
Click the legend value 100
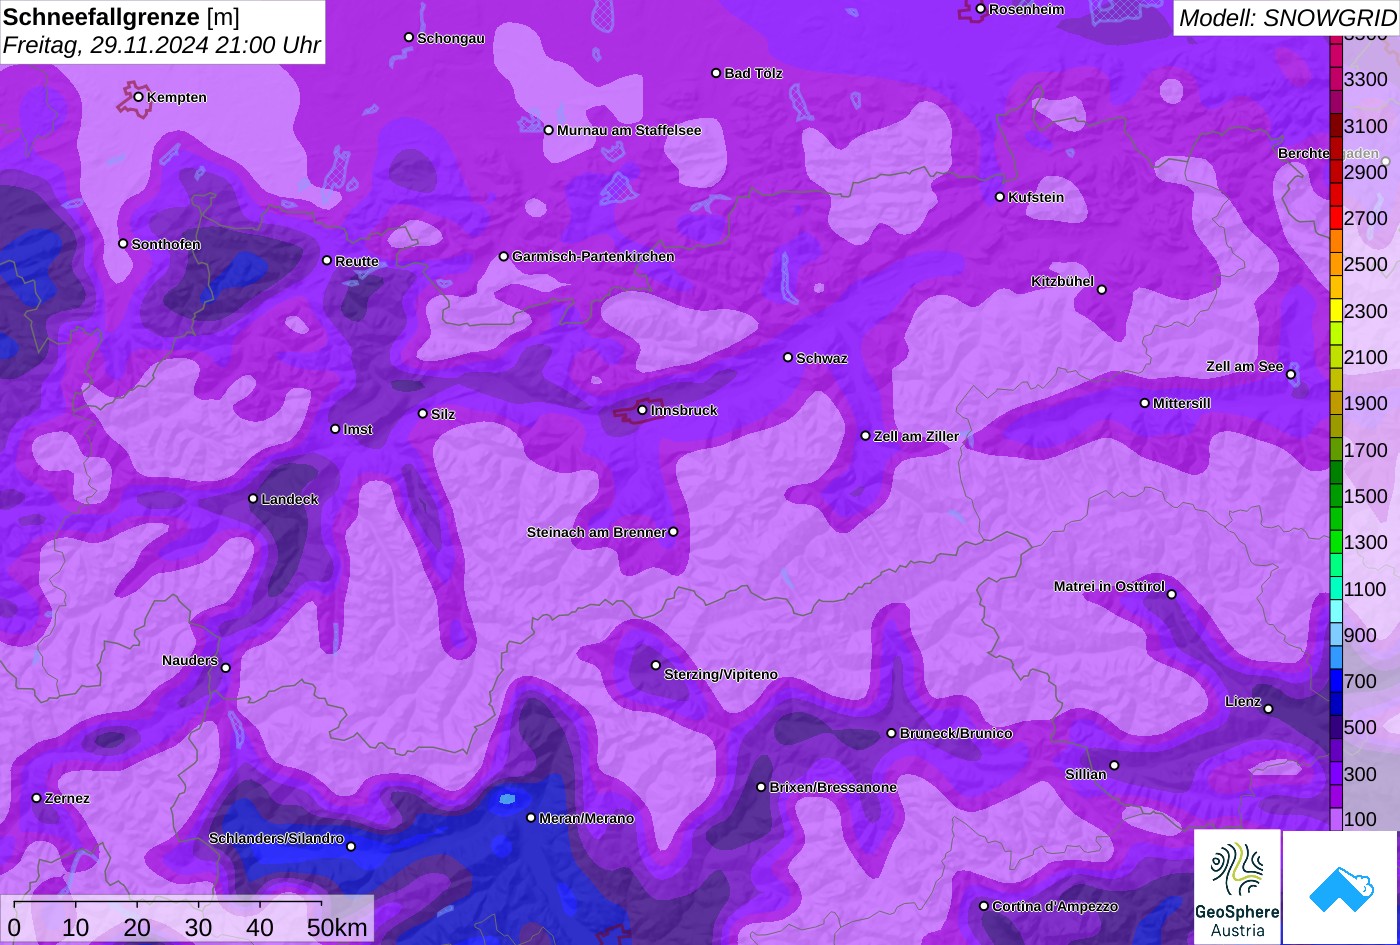[x=1360, y=819]
